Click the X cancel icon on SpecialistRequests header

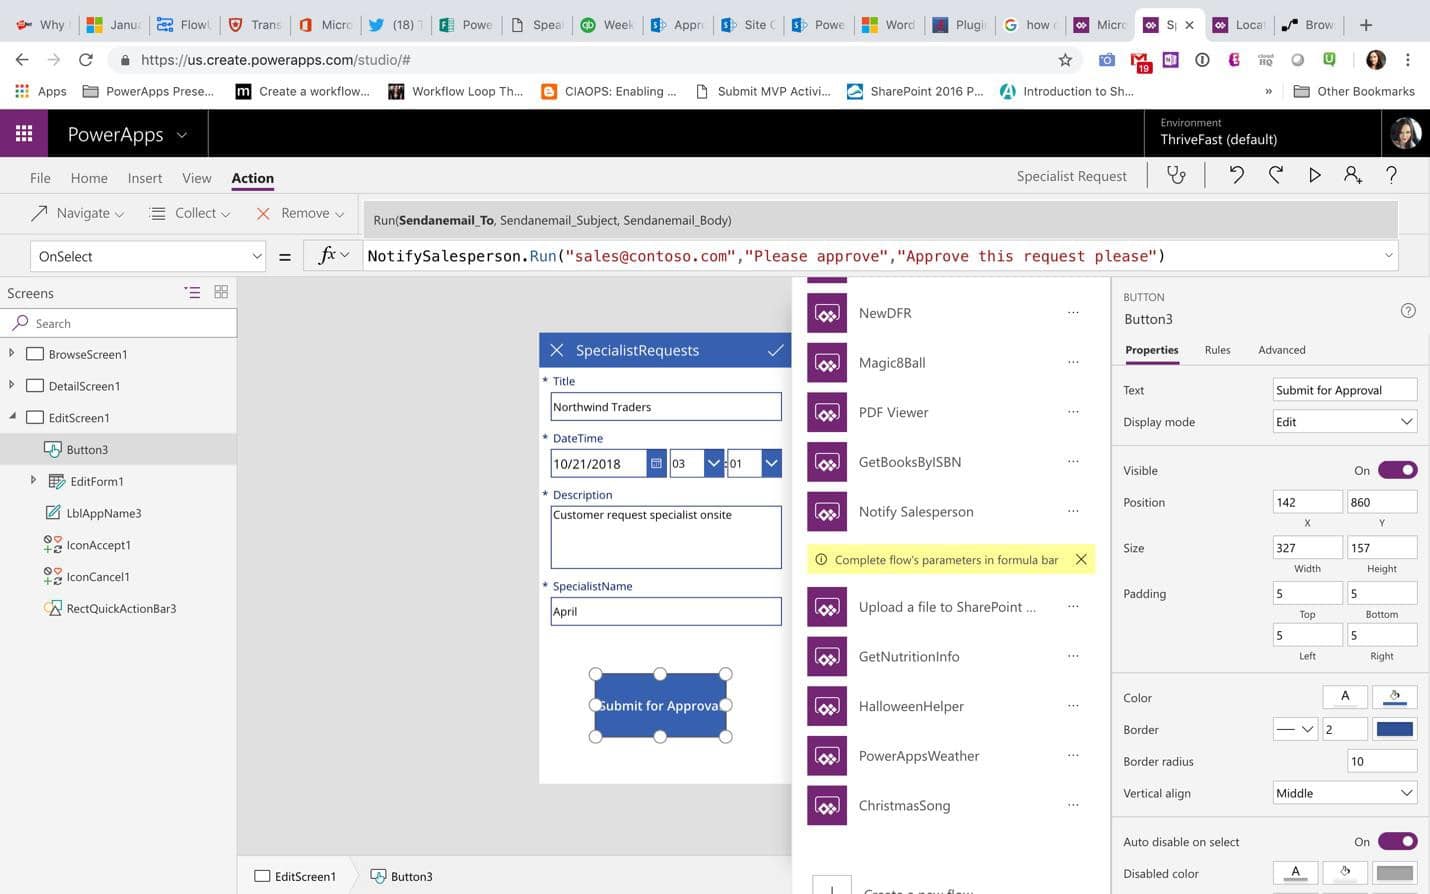pyautogui.click(x=557, y=350)
